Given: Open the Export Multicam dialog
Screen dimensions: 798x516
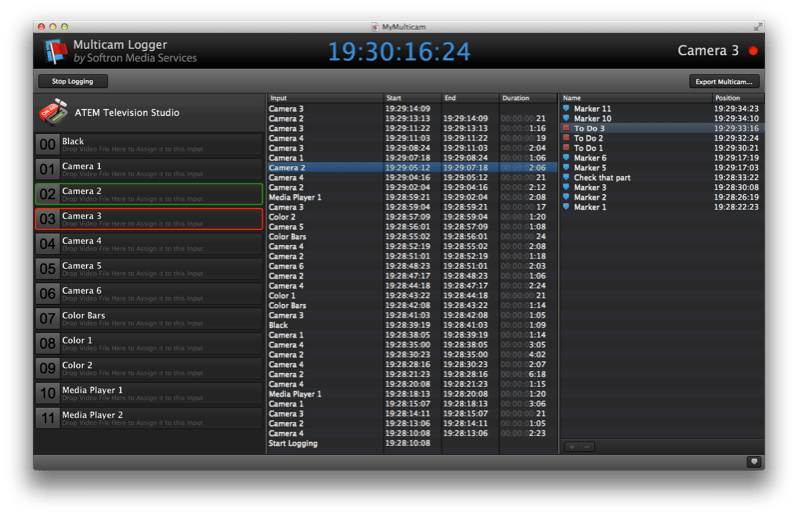Looking at the screenshot, I should (724, 81).
